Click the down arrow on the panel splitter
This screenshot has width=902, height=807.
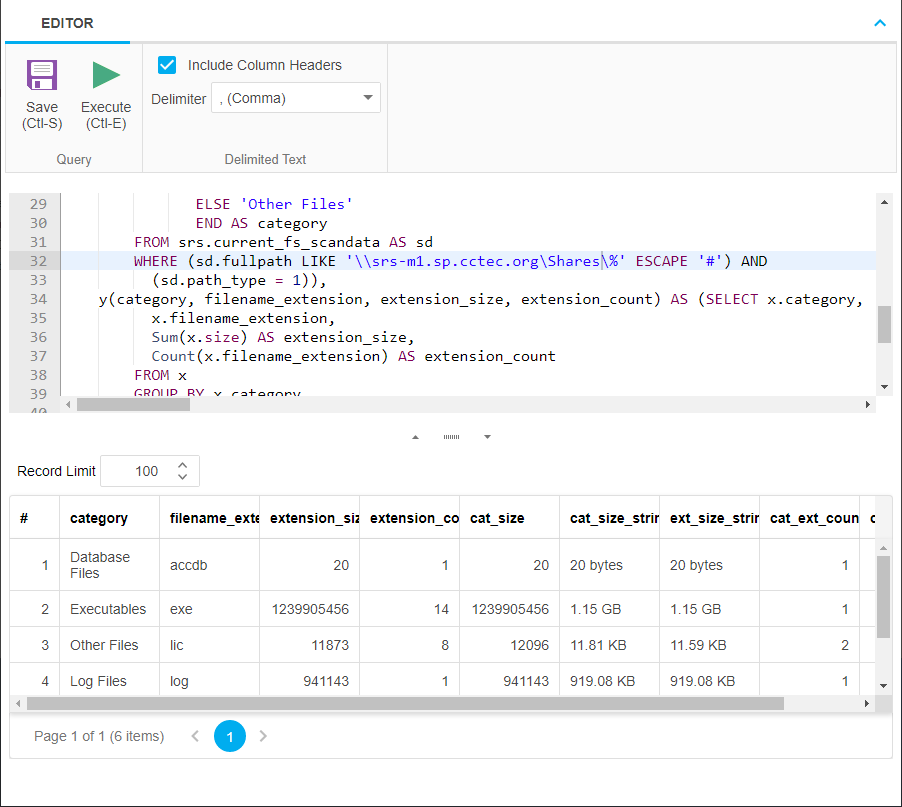pyautogui.click(x=487, y=436)
